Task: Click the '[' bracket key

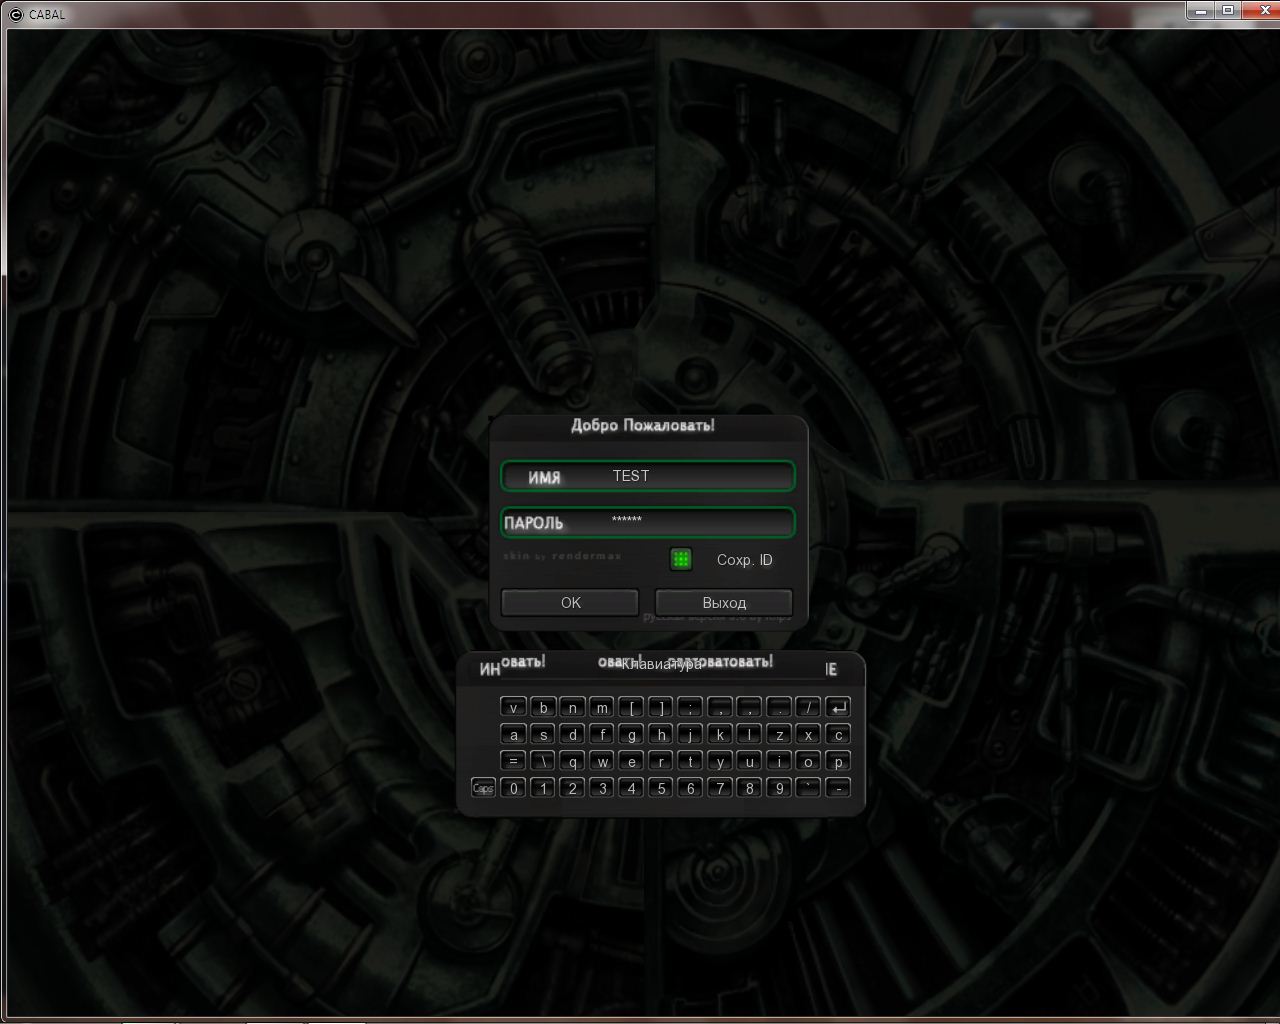Action: tap(631, 707)
